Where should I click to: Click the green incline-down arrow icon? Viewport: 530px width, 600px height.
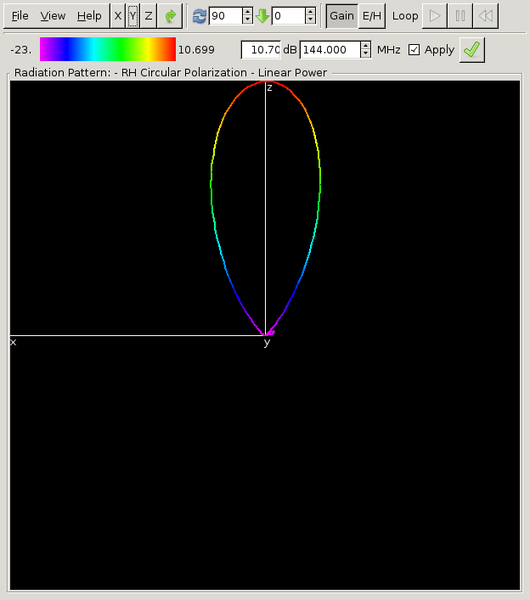263,16
